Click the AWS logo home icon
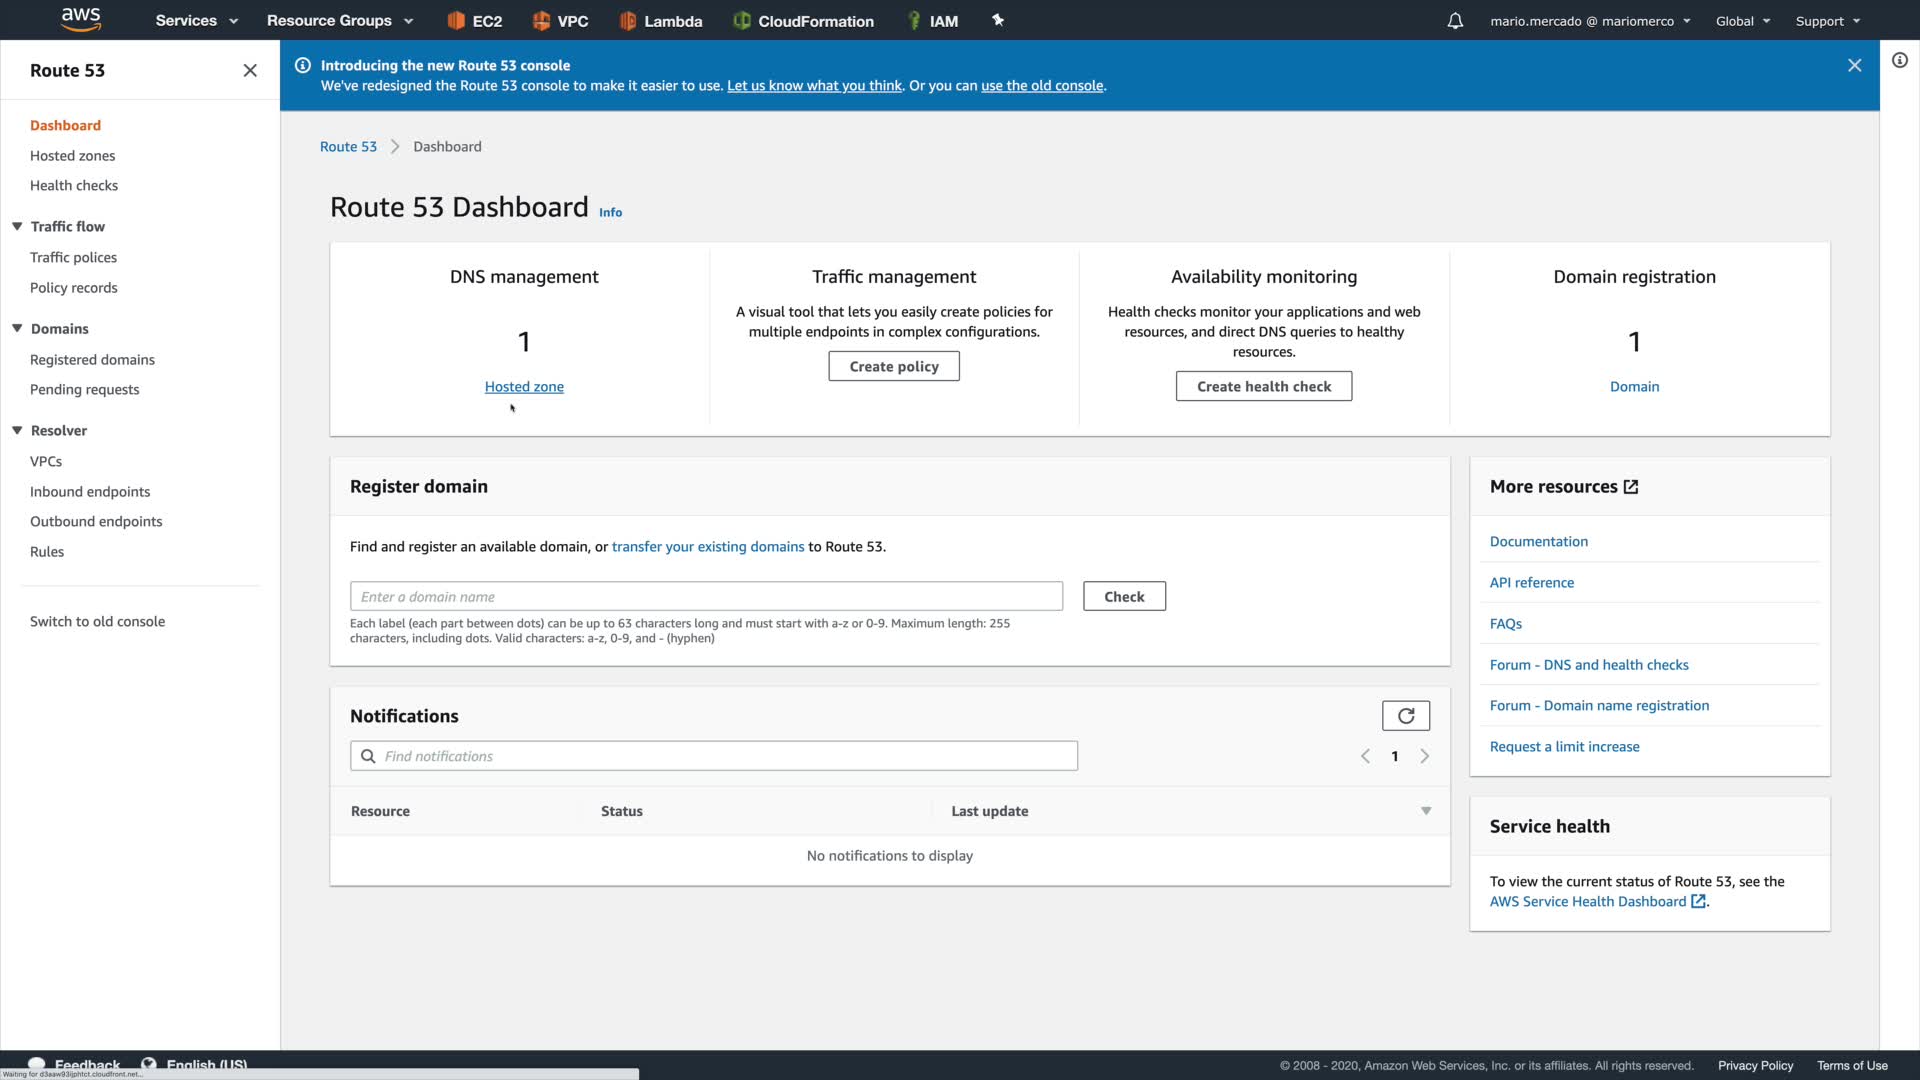The height and width of the screenshot is (1080, 1920). point(81,19)
